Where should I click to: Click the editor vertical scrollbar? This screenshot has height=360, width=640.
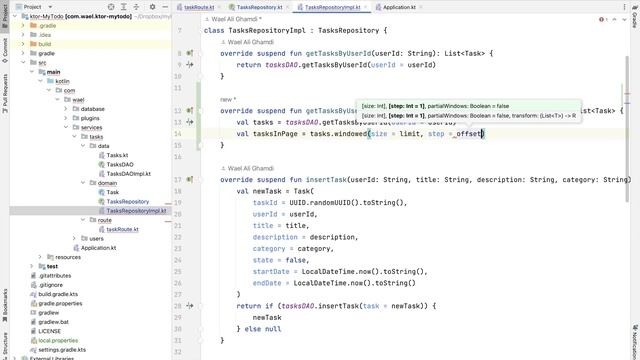coord(627,128)
